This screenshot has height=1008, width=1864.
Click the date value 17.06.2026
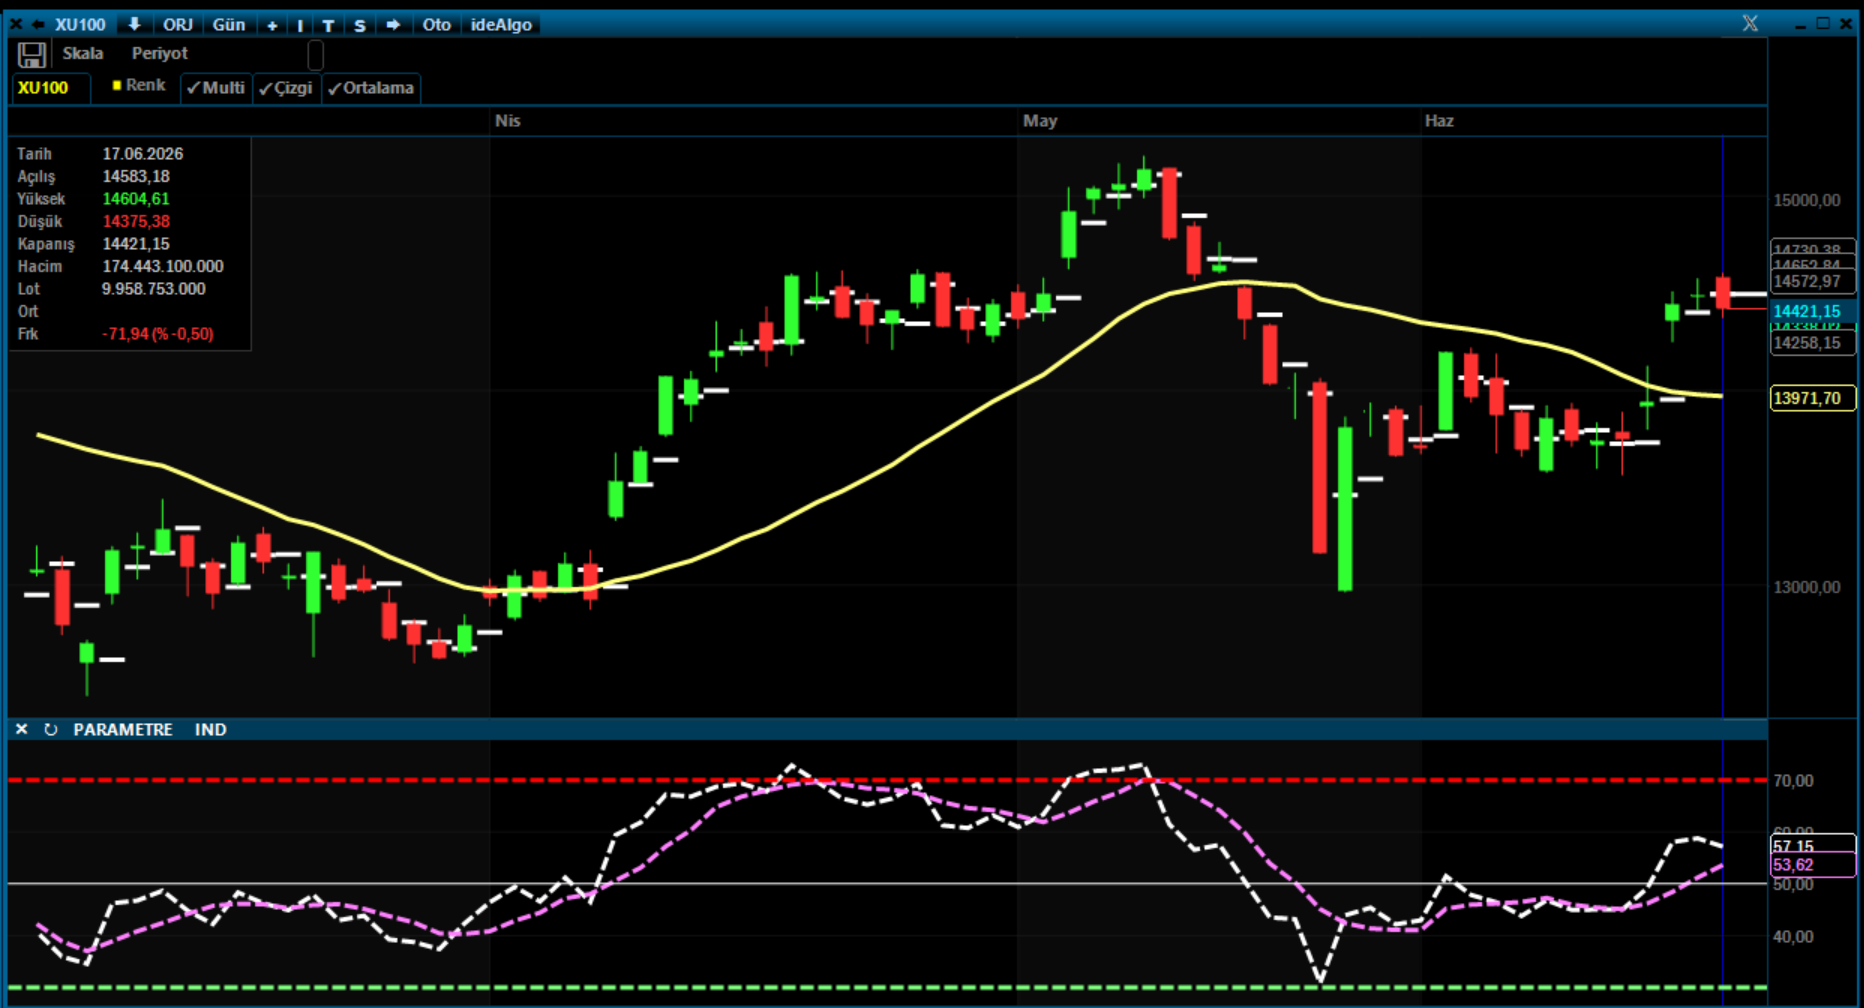tap(143, 154)
